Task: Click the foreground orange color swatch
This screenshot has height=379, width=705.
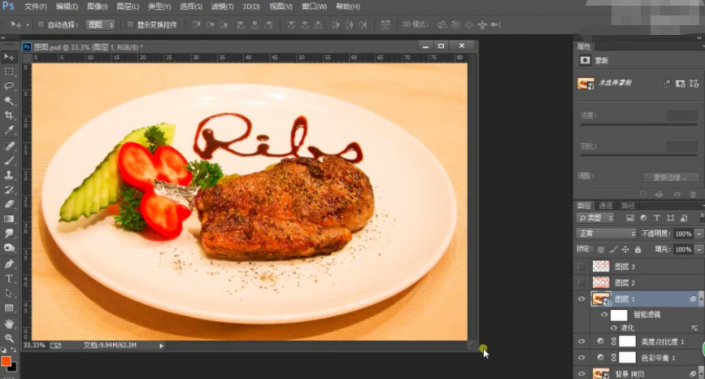Action: click(x=6, y=361)
